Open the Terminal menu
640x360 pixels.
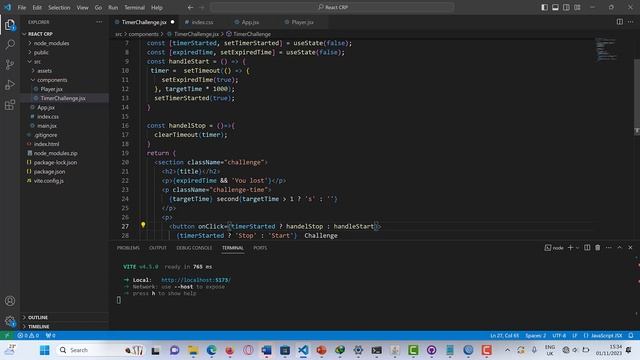pyautogui.click(x=134, y=7)
